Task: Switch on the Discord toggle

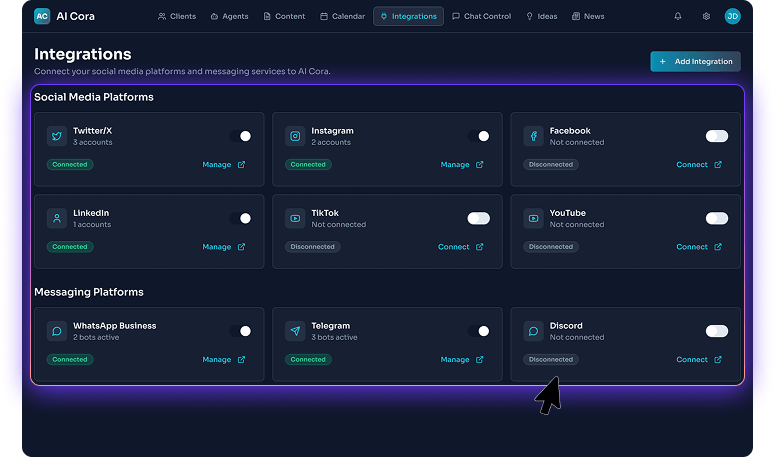Action: pos(717,331)
